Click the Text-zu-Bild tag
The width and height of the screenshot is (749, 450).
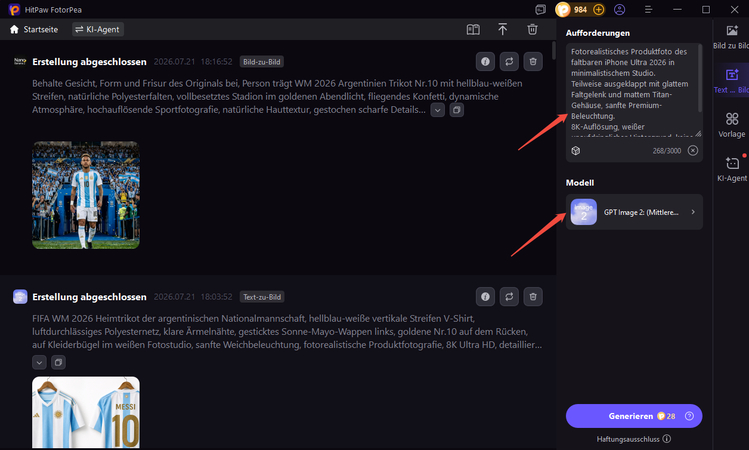tap(262, 297)
